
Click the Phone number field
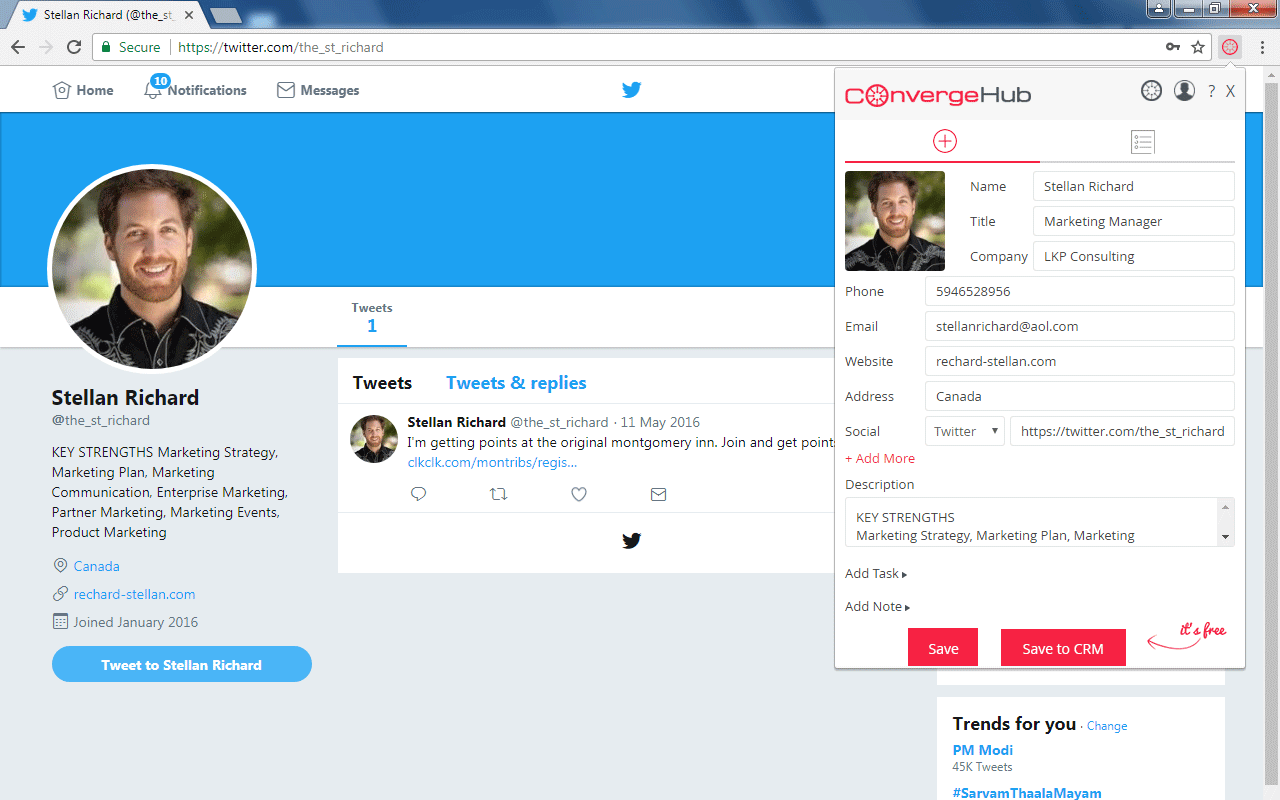[1080, 291]
